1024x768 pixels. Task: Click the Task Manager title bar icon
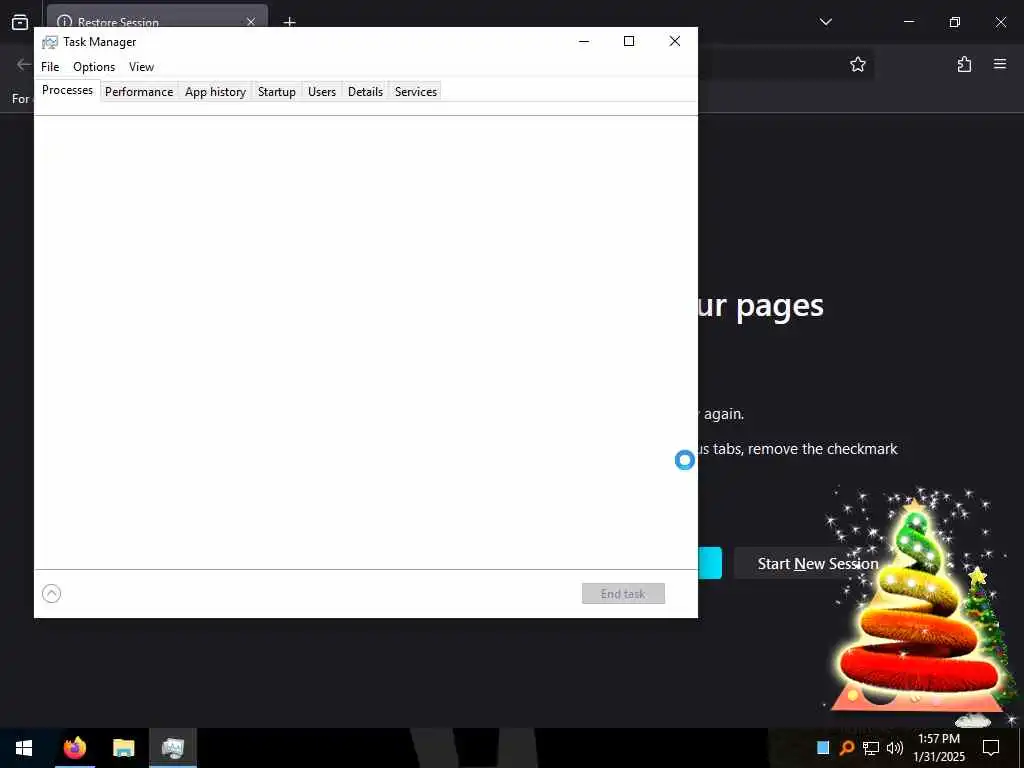pyautogui.click(x=50, y=42)
